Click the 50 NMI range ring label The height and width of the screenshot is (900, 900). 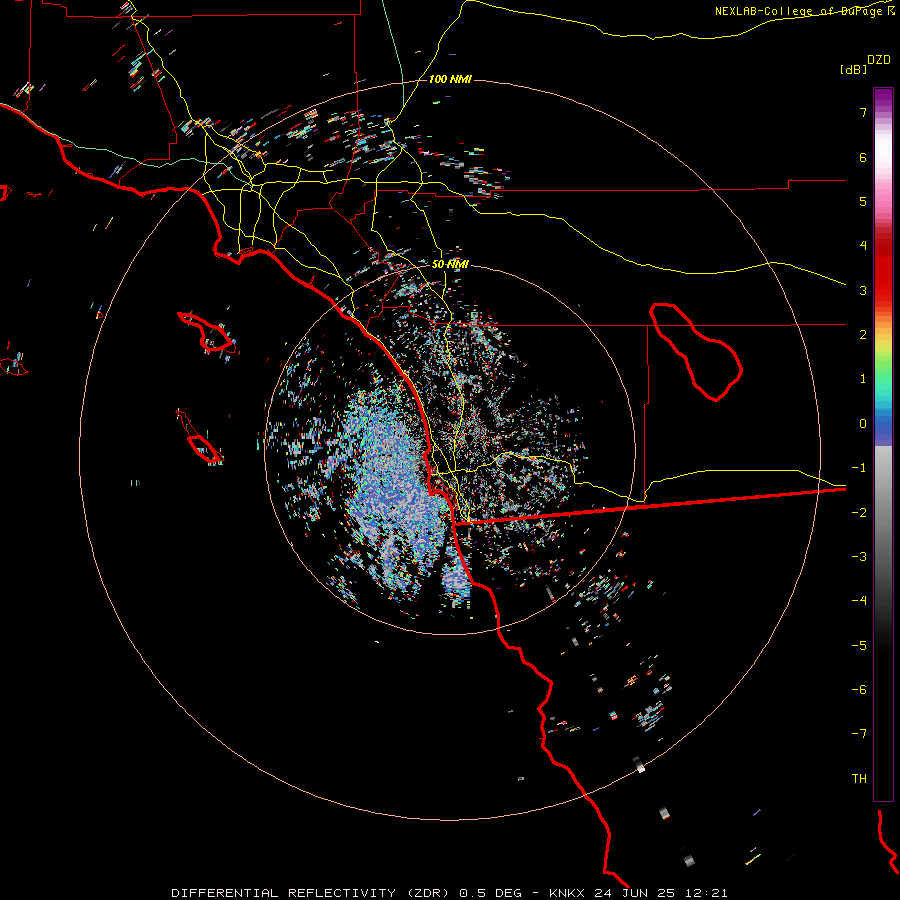tap(450, 264)
